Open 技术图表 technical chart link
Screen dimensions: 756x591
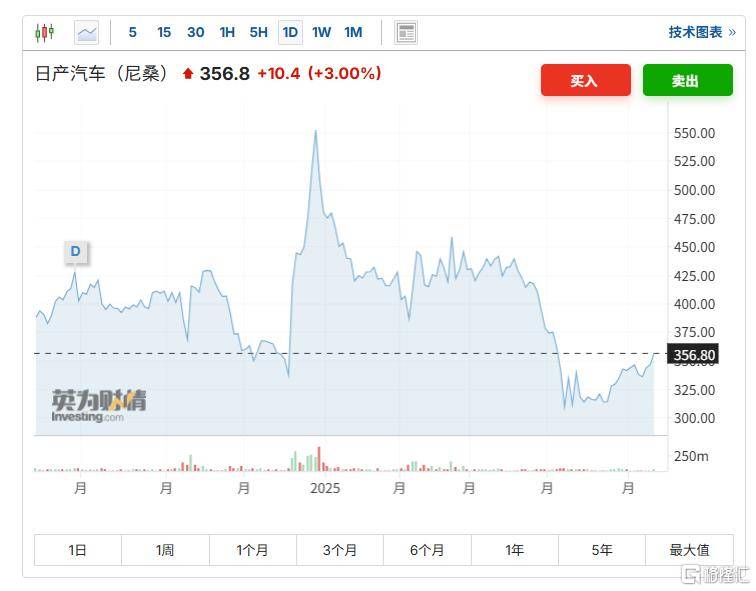click(x=695, y=32)
